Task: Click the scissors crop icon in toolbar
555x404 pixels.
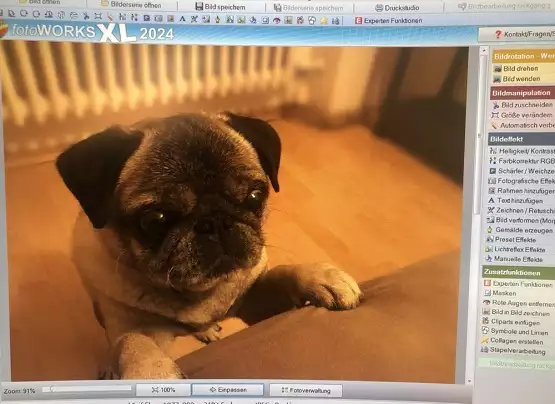Action: [86, 16]
